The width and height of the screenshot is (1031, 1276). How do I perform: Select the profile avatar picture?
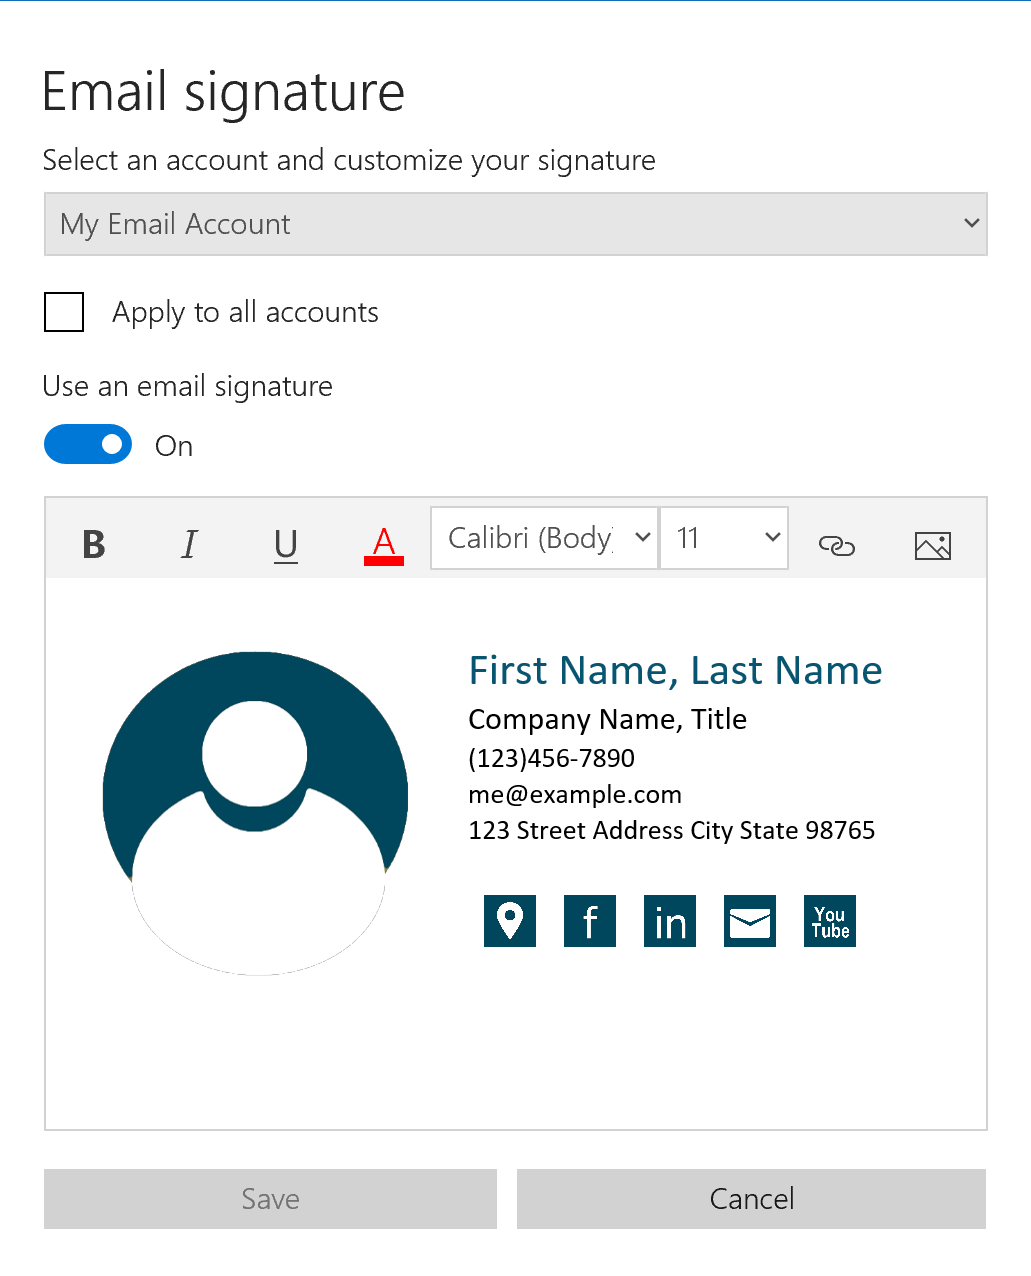tap(256, 813)
